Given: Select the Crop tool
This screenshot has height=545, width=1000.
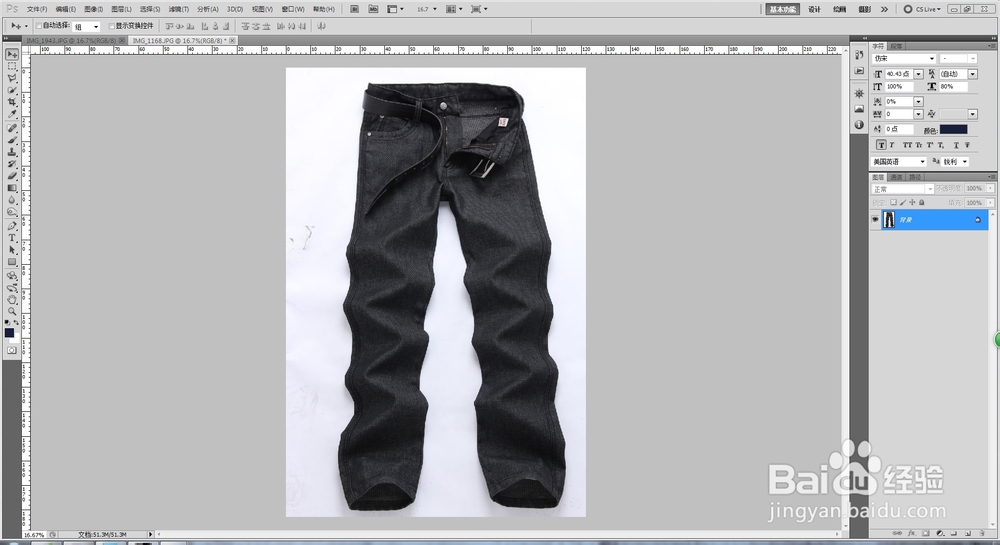Looking at the screenshot, I should [11, 102].
